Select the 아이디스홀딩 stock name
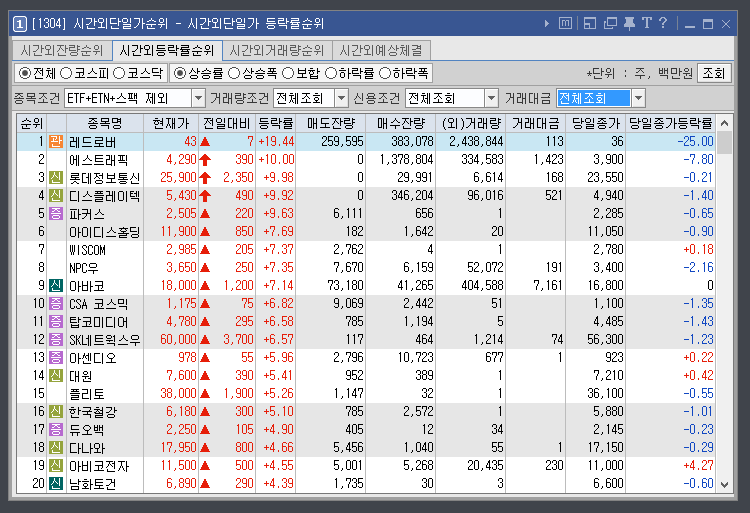The width and height of the screenshot is (750, 513). 104,232
